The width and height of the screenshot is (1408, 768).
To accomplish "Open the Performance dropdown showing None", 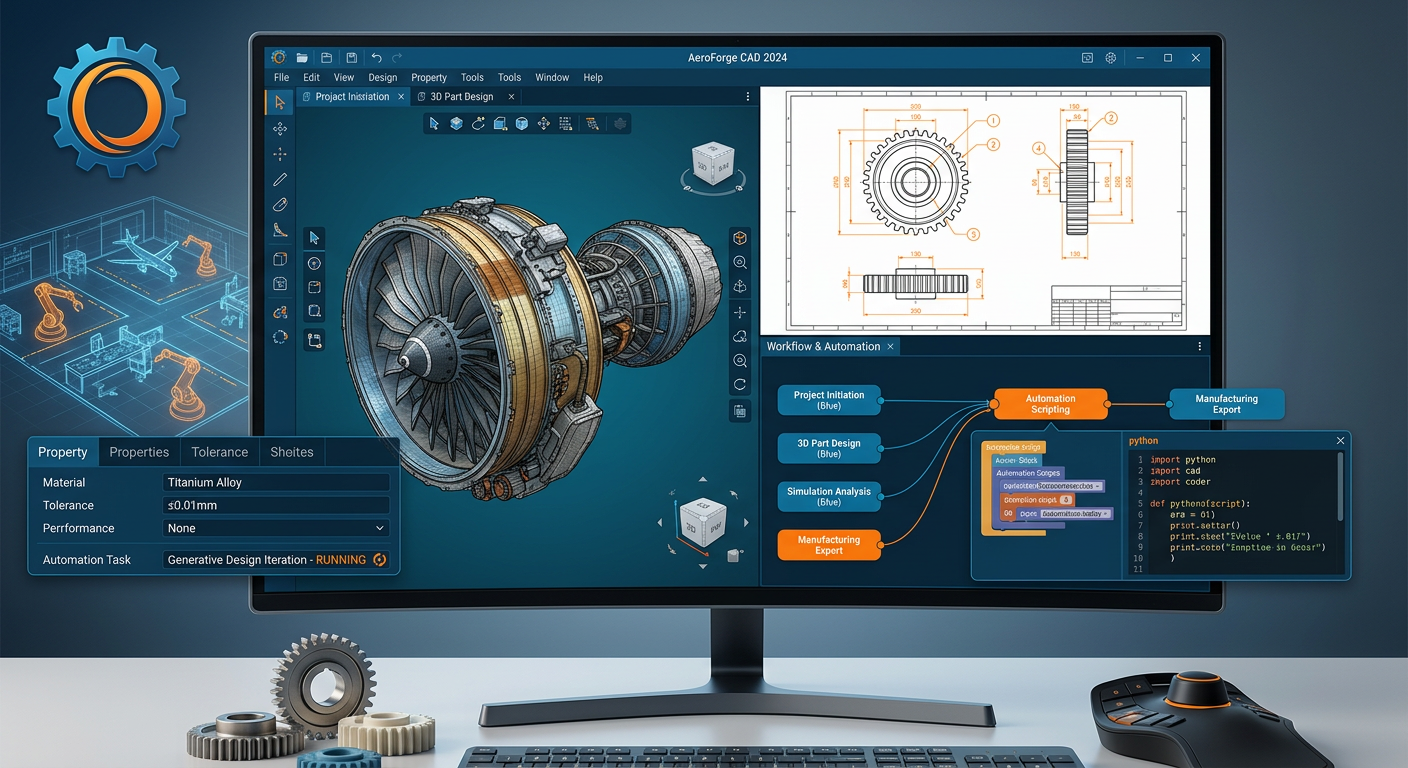I will (x=276, y=528).
